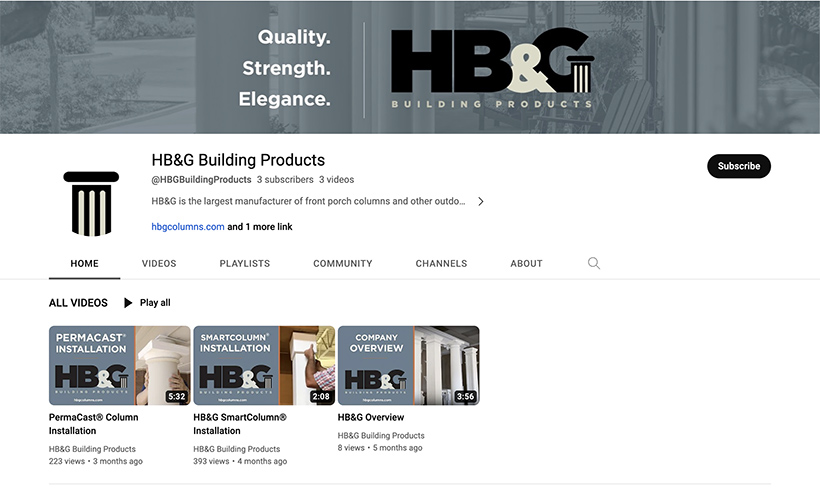Click channel name under SmartColumn video

236,449
